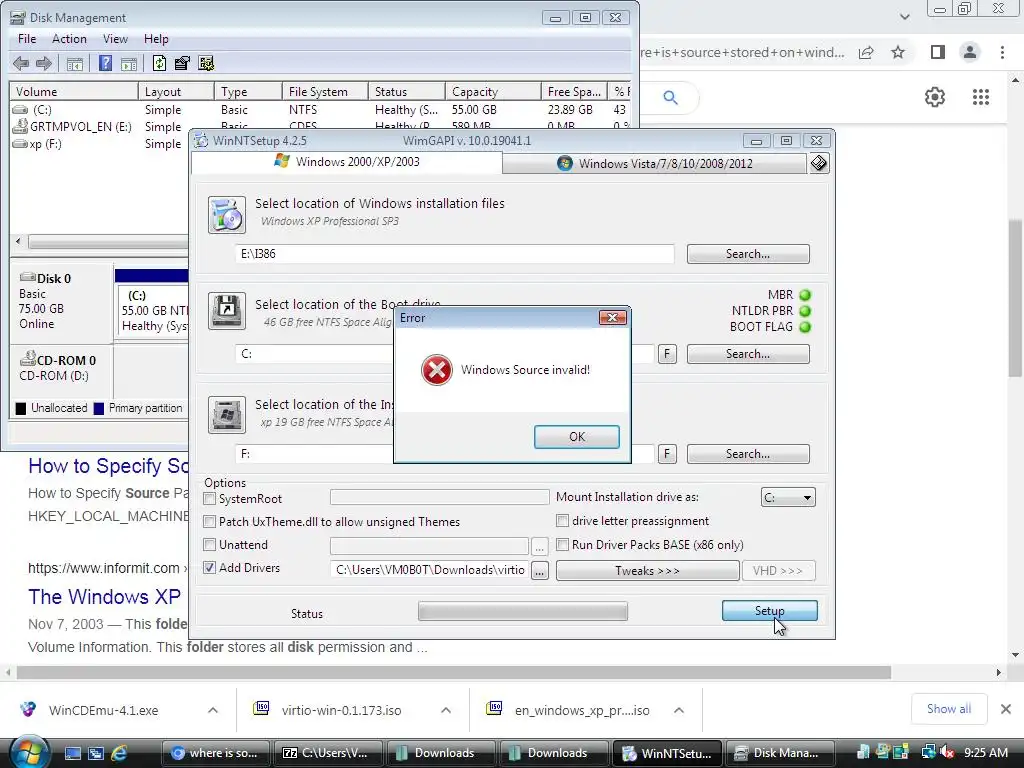Close the downloads bar with X
The height and width of the screenshot is (768, 1024).
click(x=1006, y=709)
